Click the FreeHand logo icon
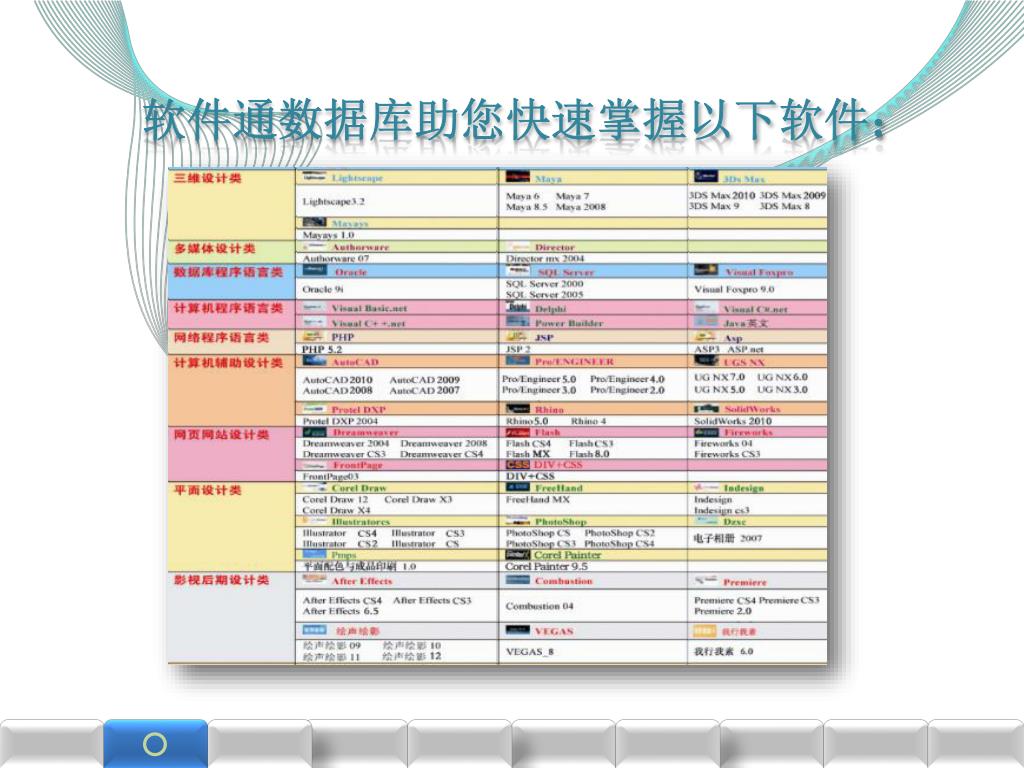 [518, 487]
